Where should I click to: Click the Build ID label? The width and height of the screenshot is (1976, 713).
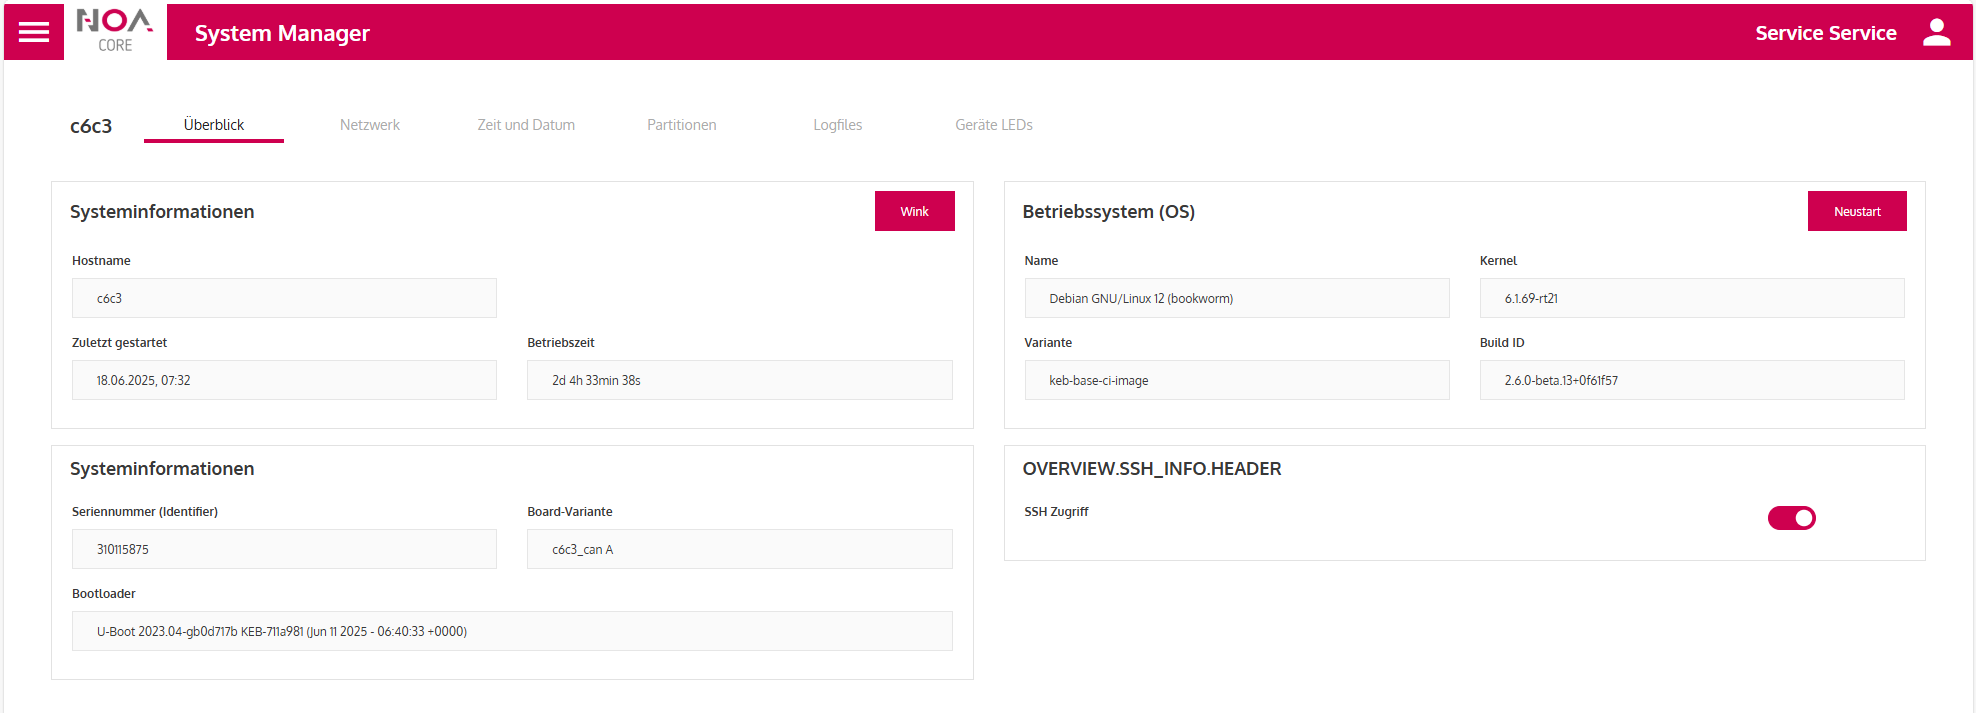(1502, 342)
